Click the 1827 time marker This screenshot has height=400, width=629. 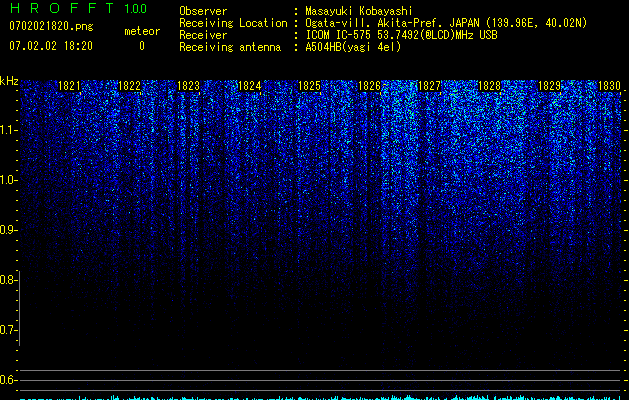pyautogui.click(x=429, y=86)
